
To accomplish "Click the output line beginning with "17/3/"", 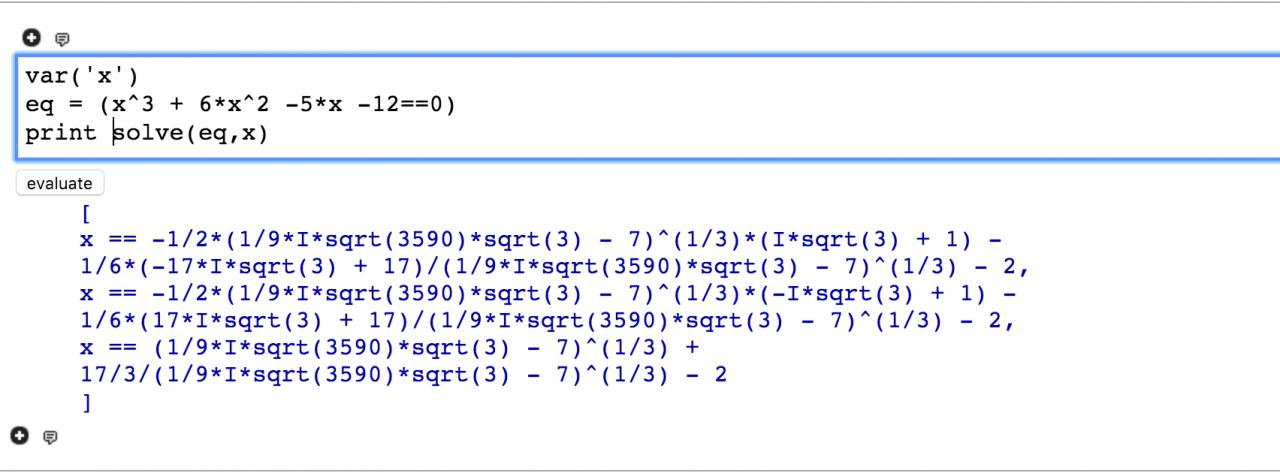I will [x=403, y=376].
